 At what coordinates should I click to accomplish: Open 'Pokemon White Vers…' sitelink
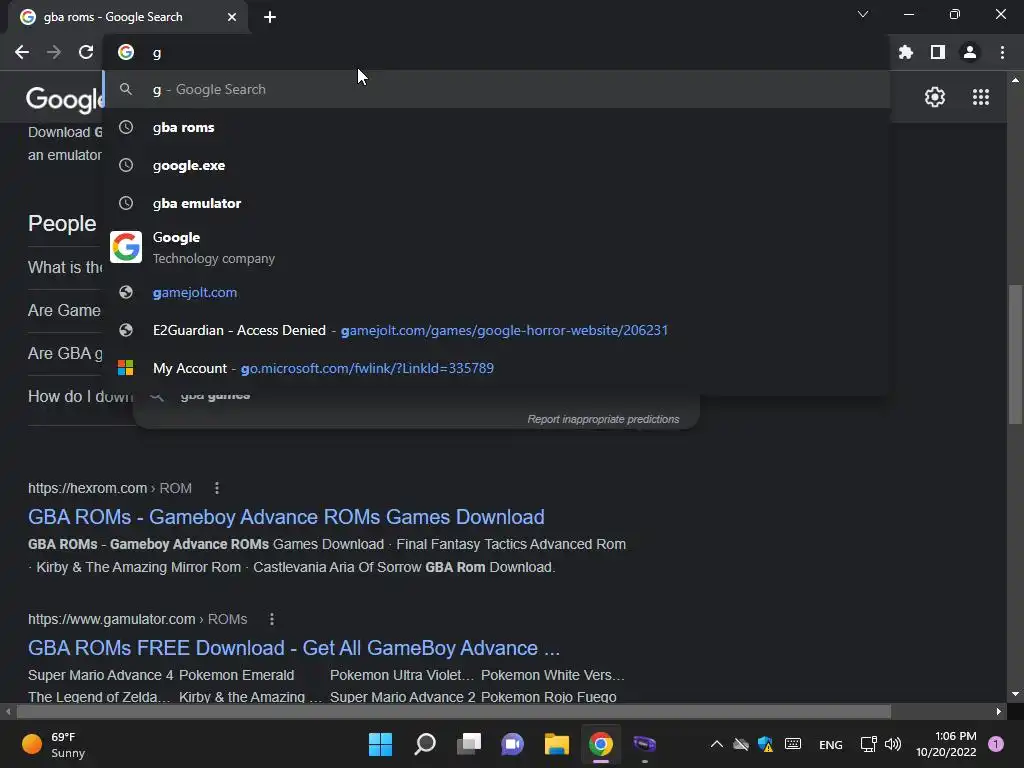pyautogui.click(x=552, y=675)
